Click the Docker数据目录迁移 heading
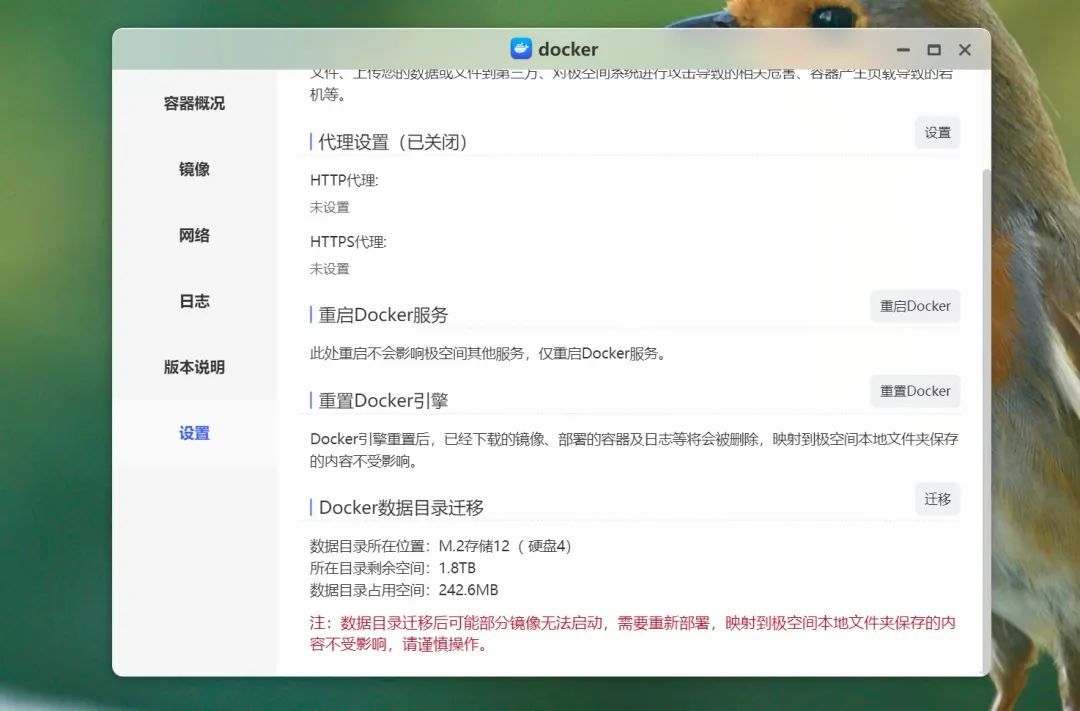This screenshot has height=711, width=1080. tap(401, 508)
